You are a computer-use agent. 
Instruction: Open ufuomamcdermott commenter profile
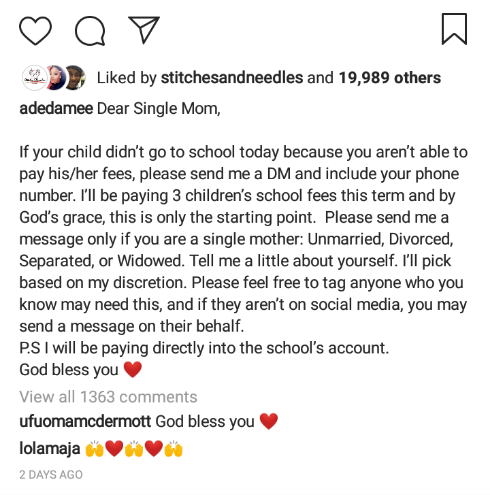[x=85, y=421]
